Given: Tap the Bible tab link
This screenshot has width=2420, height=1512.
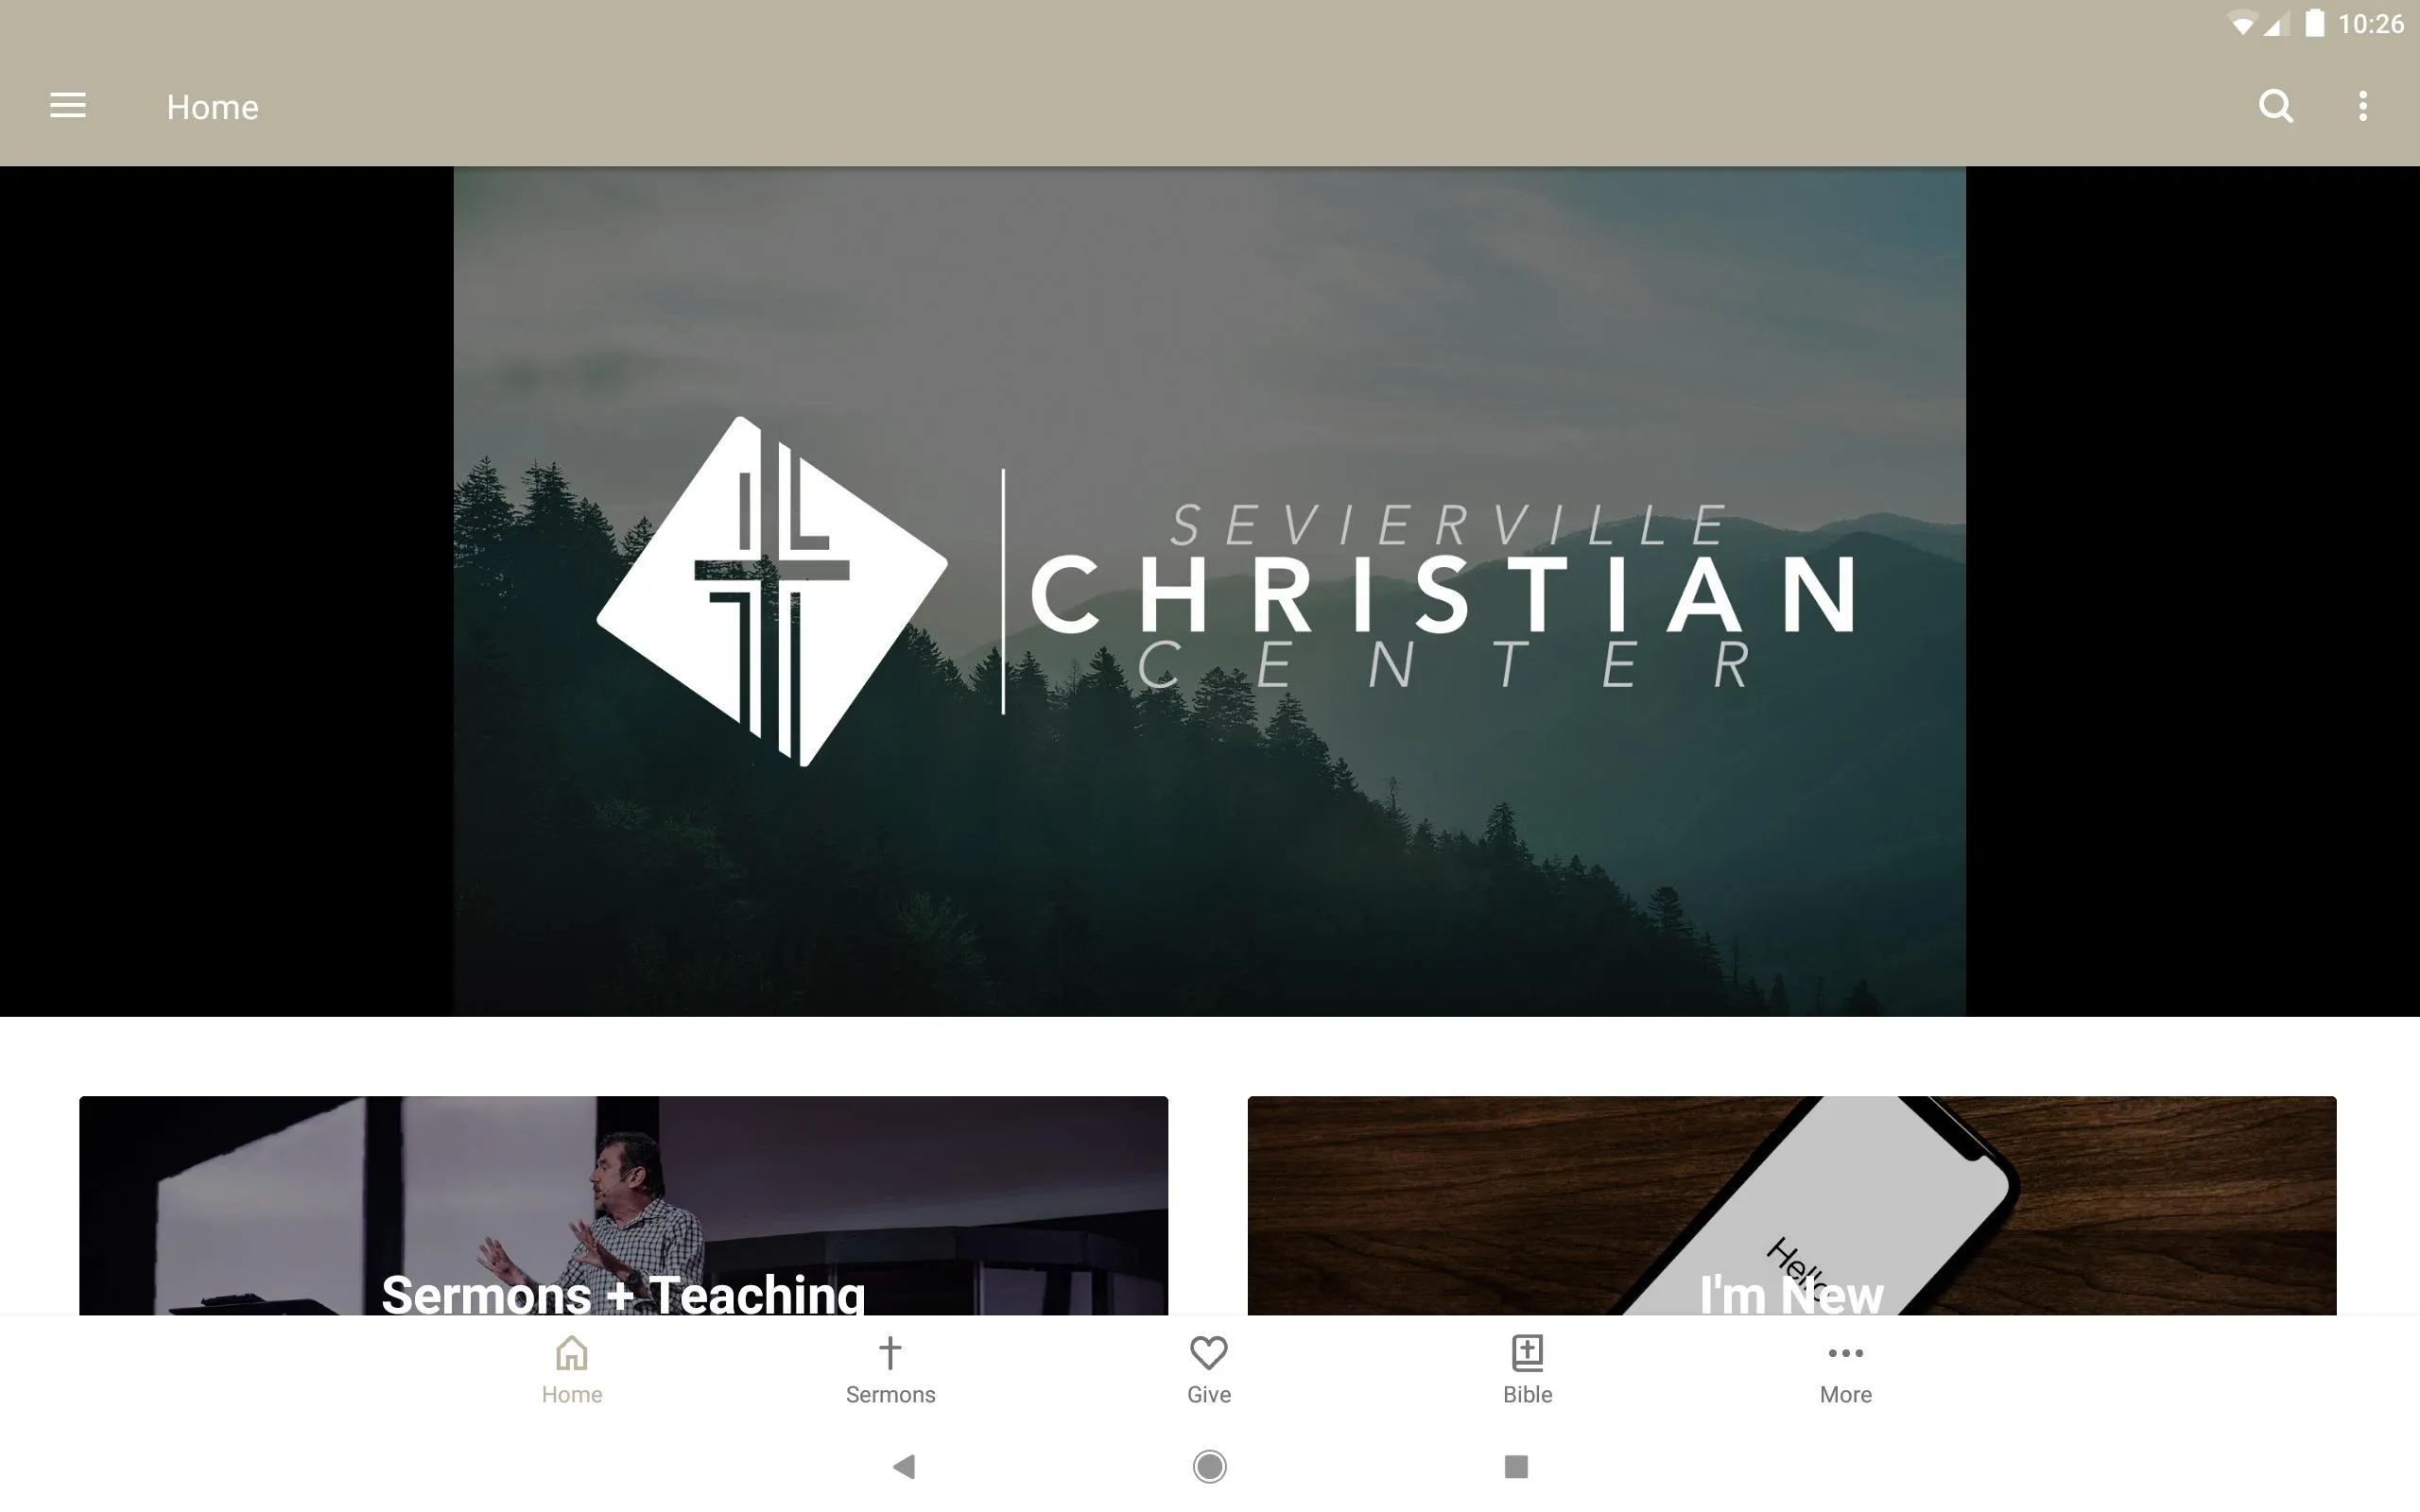Looking at the screenshot, I should (x=1527, y=1369).
